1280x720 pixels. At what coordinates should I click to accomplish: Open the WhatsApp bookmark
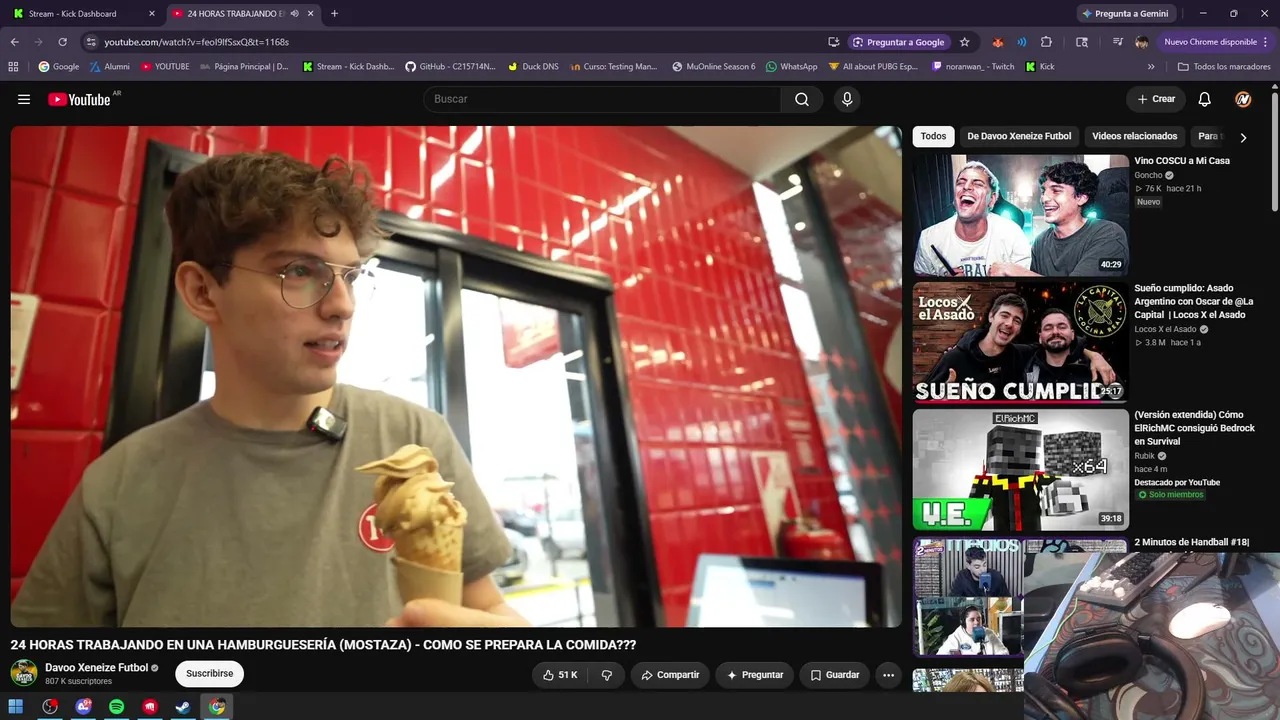point(791,67)
